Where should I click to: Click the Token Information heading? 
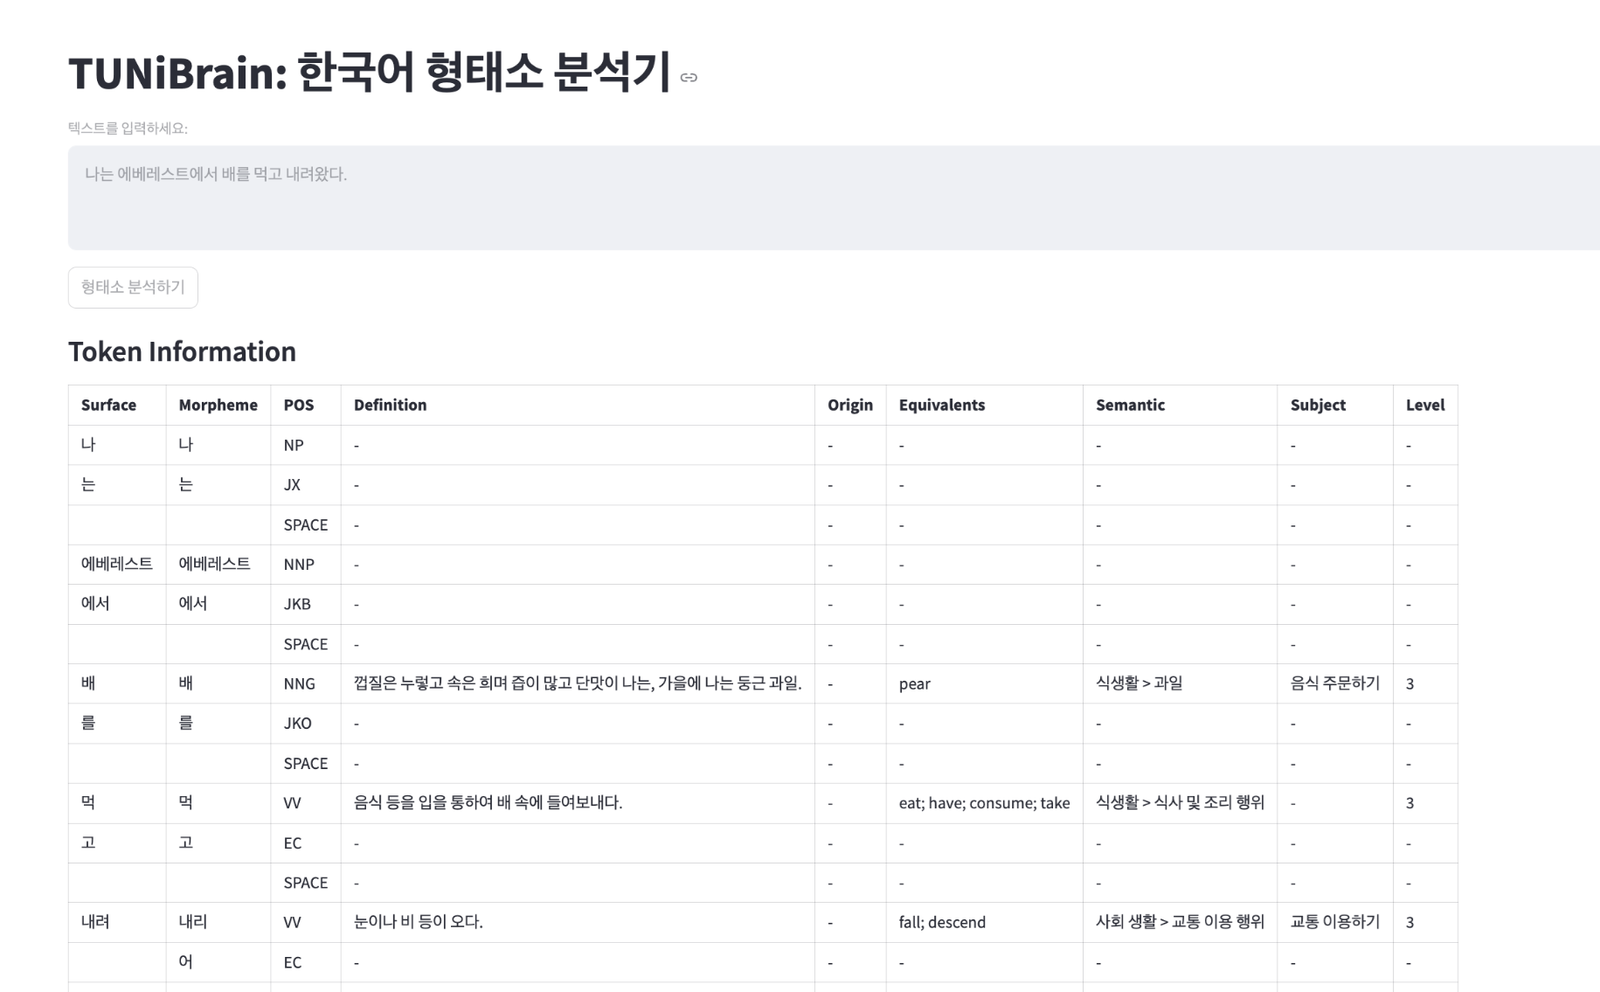click(x=182, y=352)
